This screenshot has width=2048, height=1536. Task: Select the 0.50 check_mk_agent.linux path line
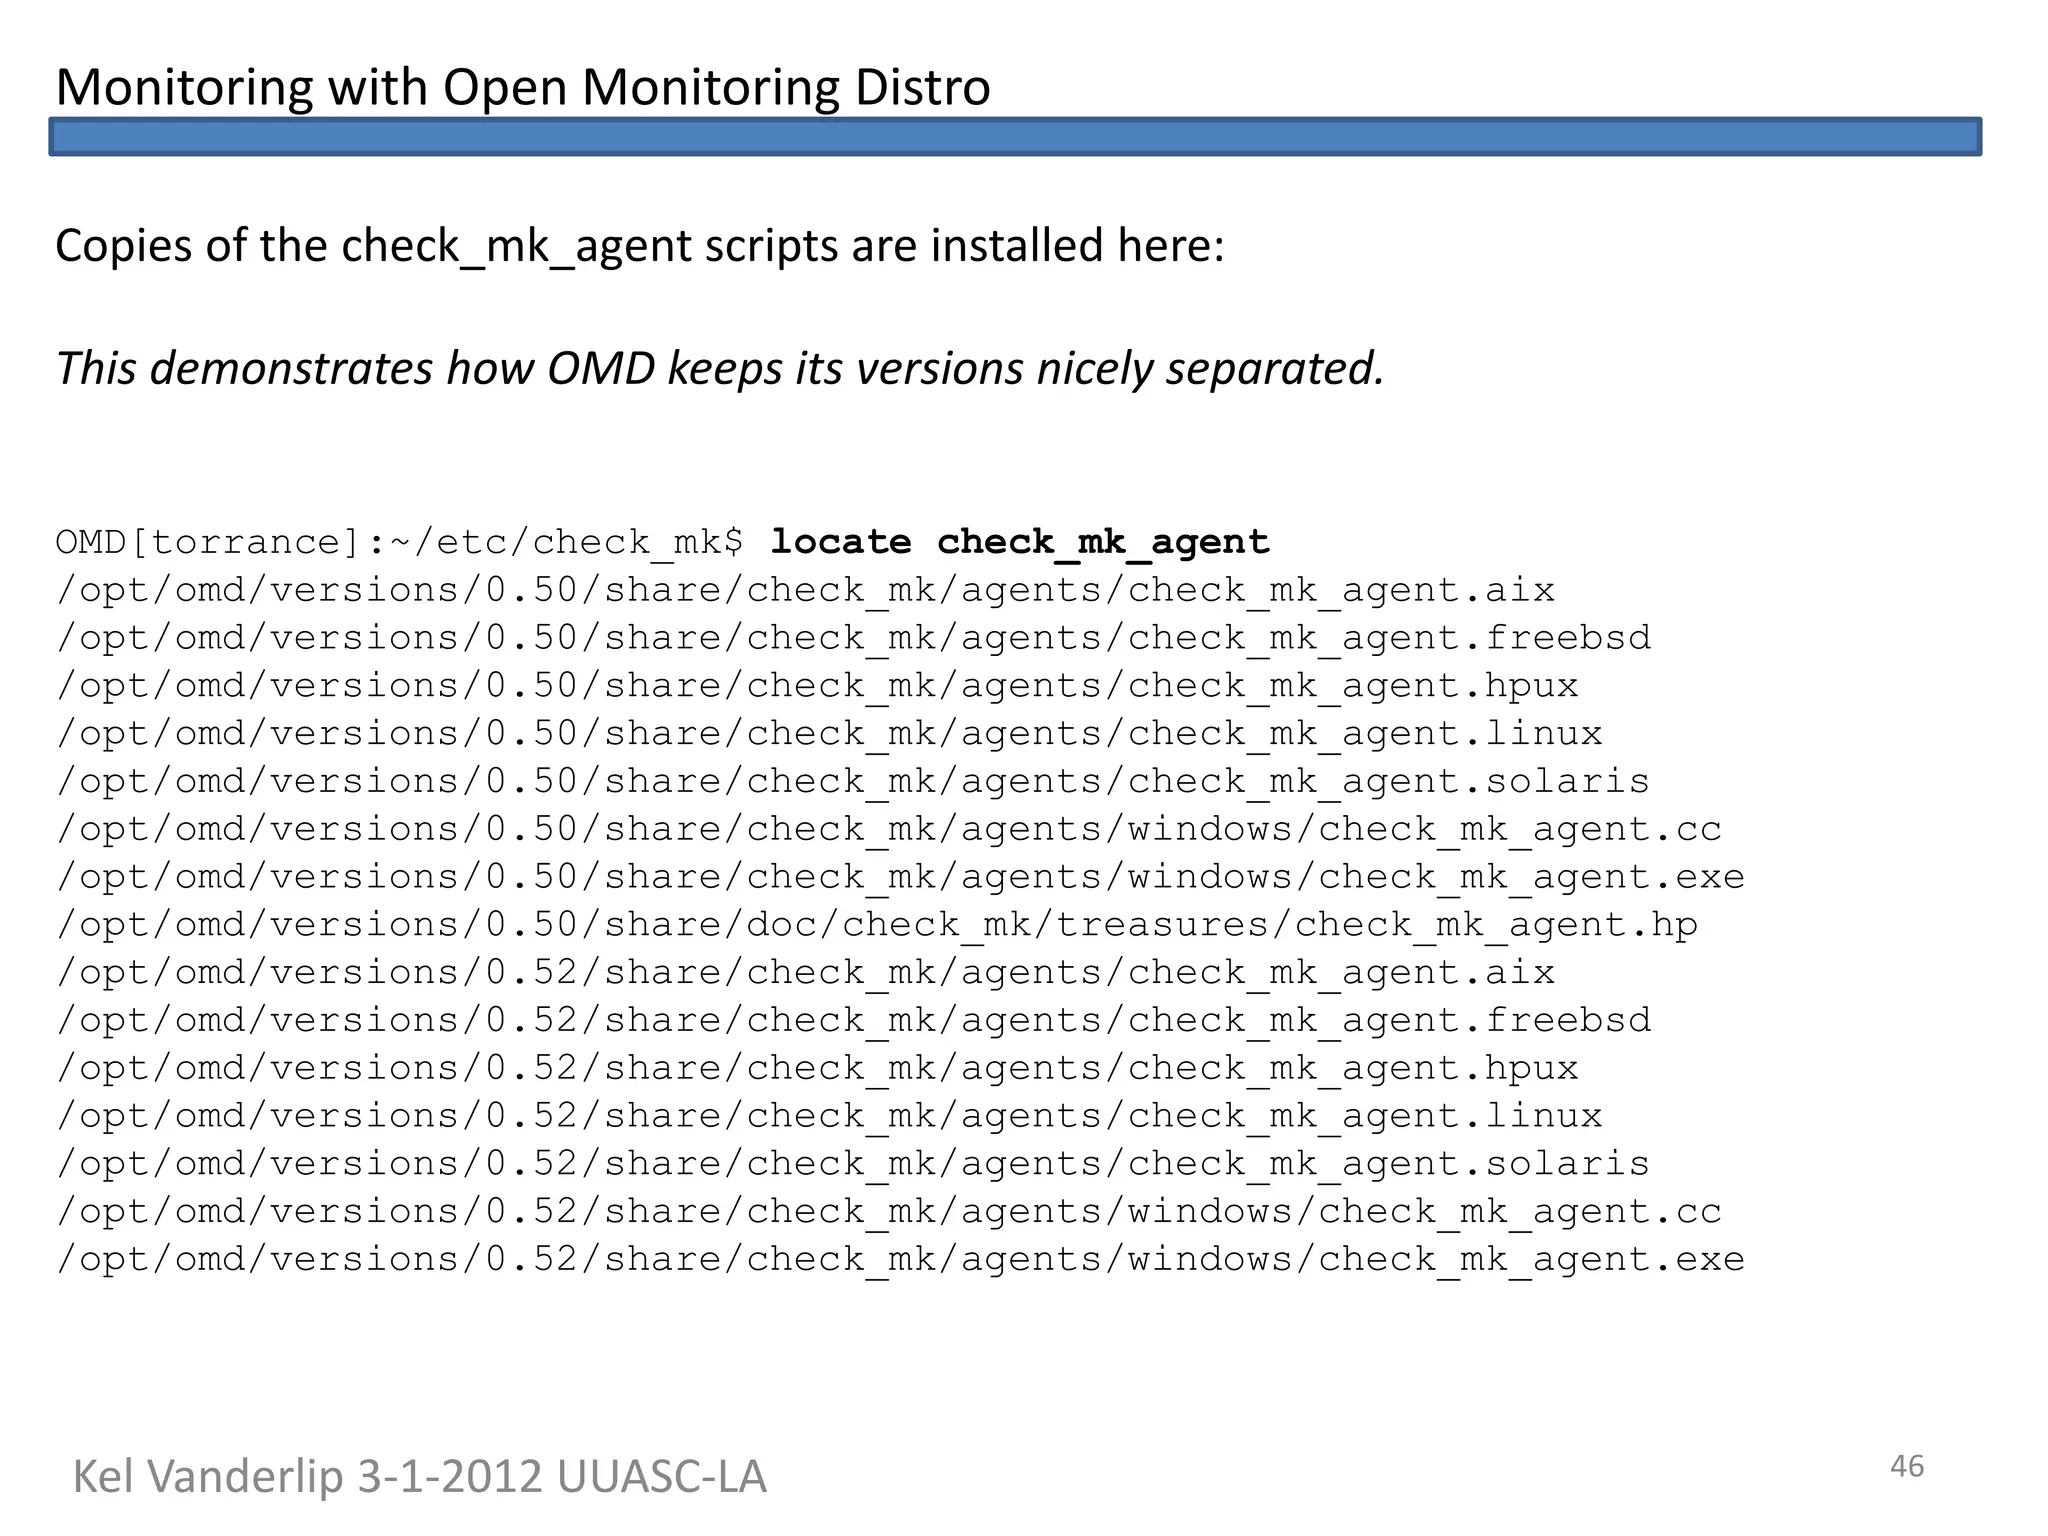(x=829, y=734)
